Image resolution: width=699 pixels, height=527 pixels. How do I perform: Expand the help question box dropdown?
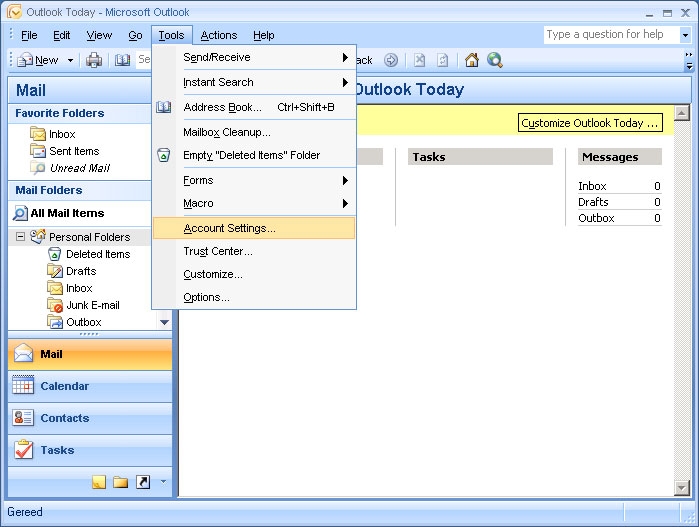(x=685, y=34)
